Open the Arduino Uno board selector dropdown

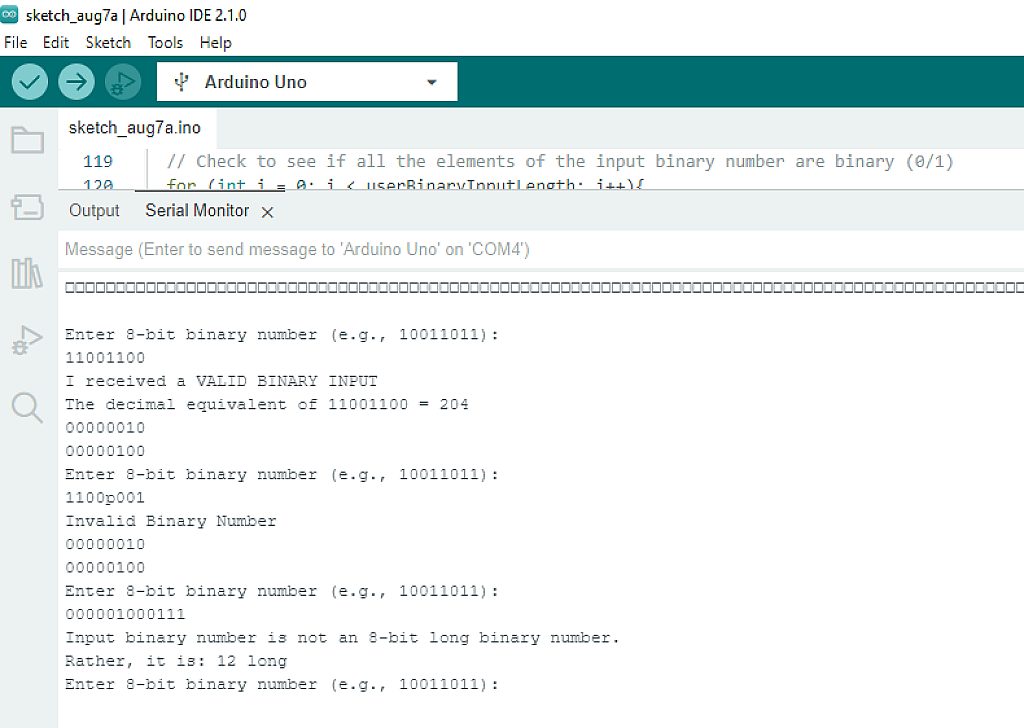[305, 81]
